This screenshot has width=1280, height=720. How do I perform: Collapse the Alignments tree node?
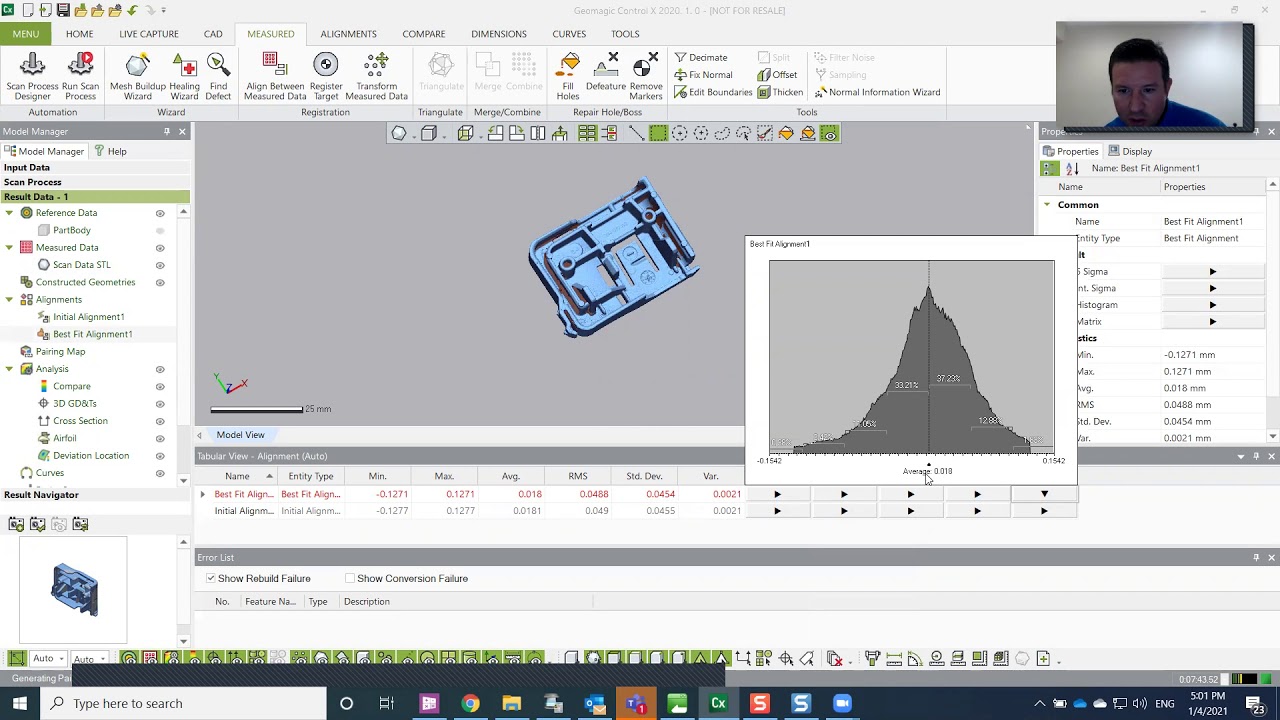(x=10, y=300)
